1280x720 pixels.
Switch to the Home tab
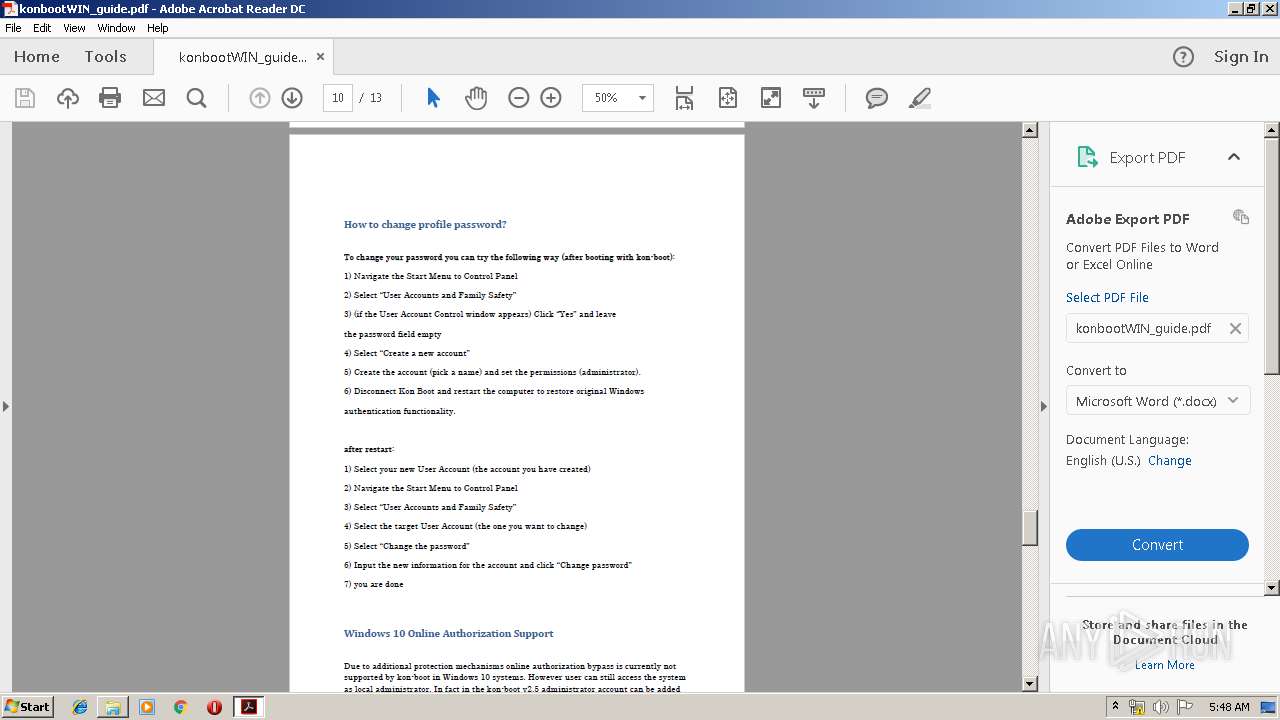(37, 57)
